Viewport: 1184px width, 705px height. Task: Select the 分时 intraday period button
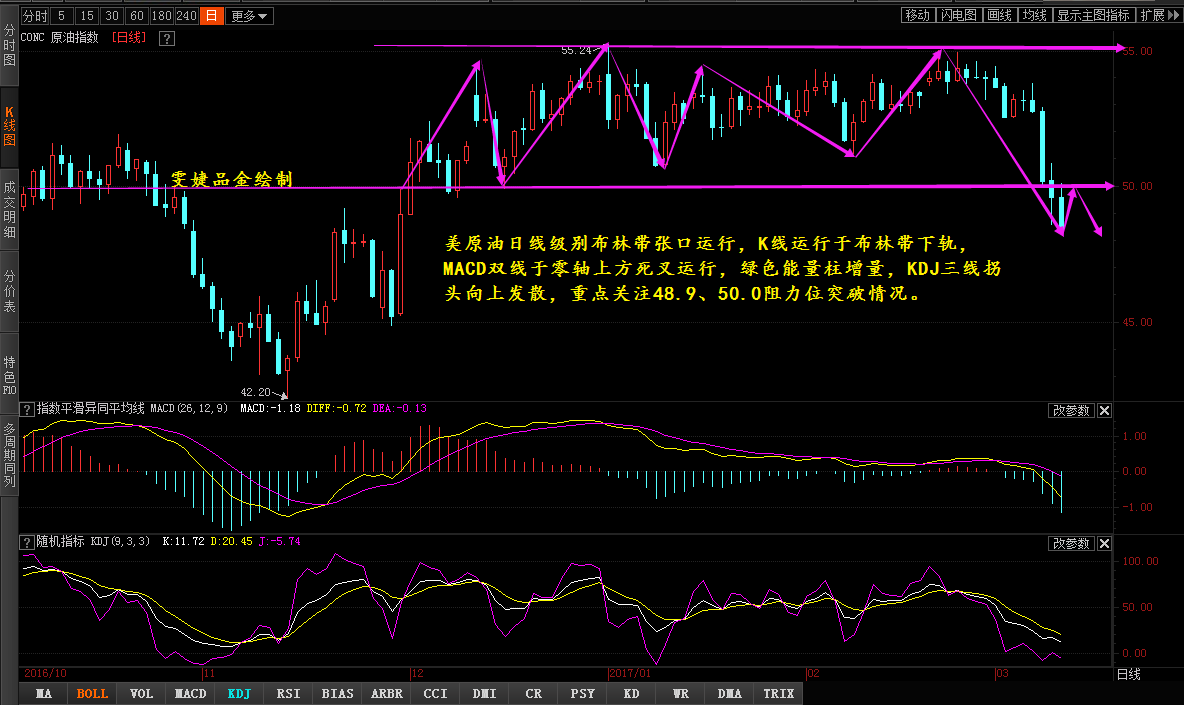click(35, 16)
